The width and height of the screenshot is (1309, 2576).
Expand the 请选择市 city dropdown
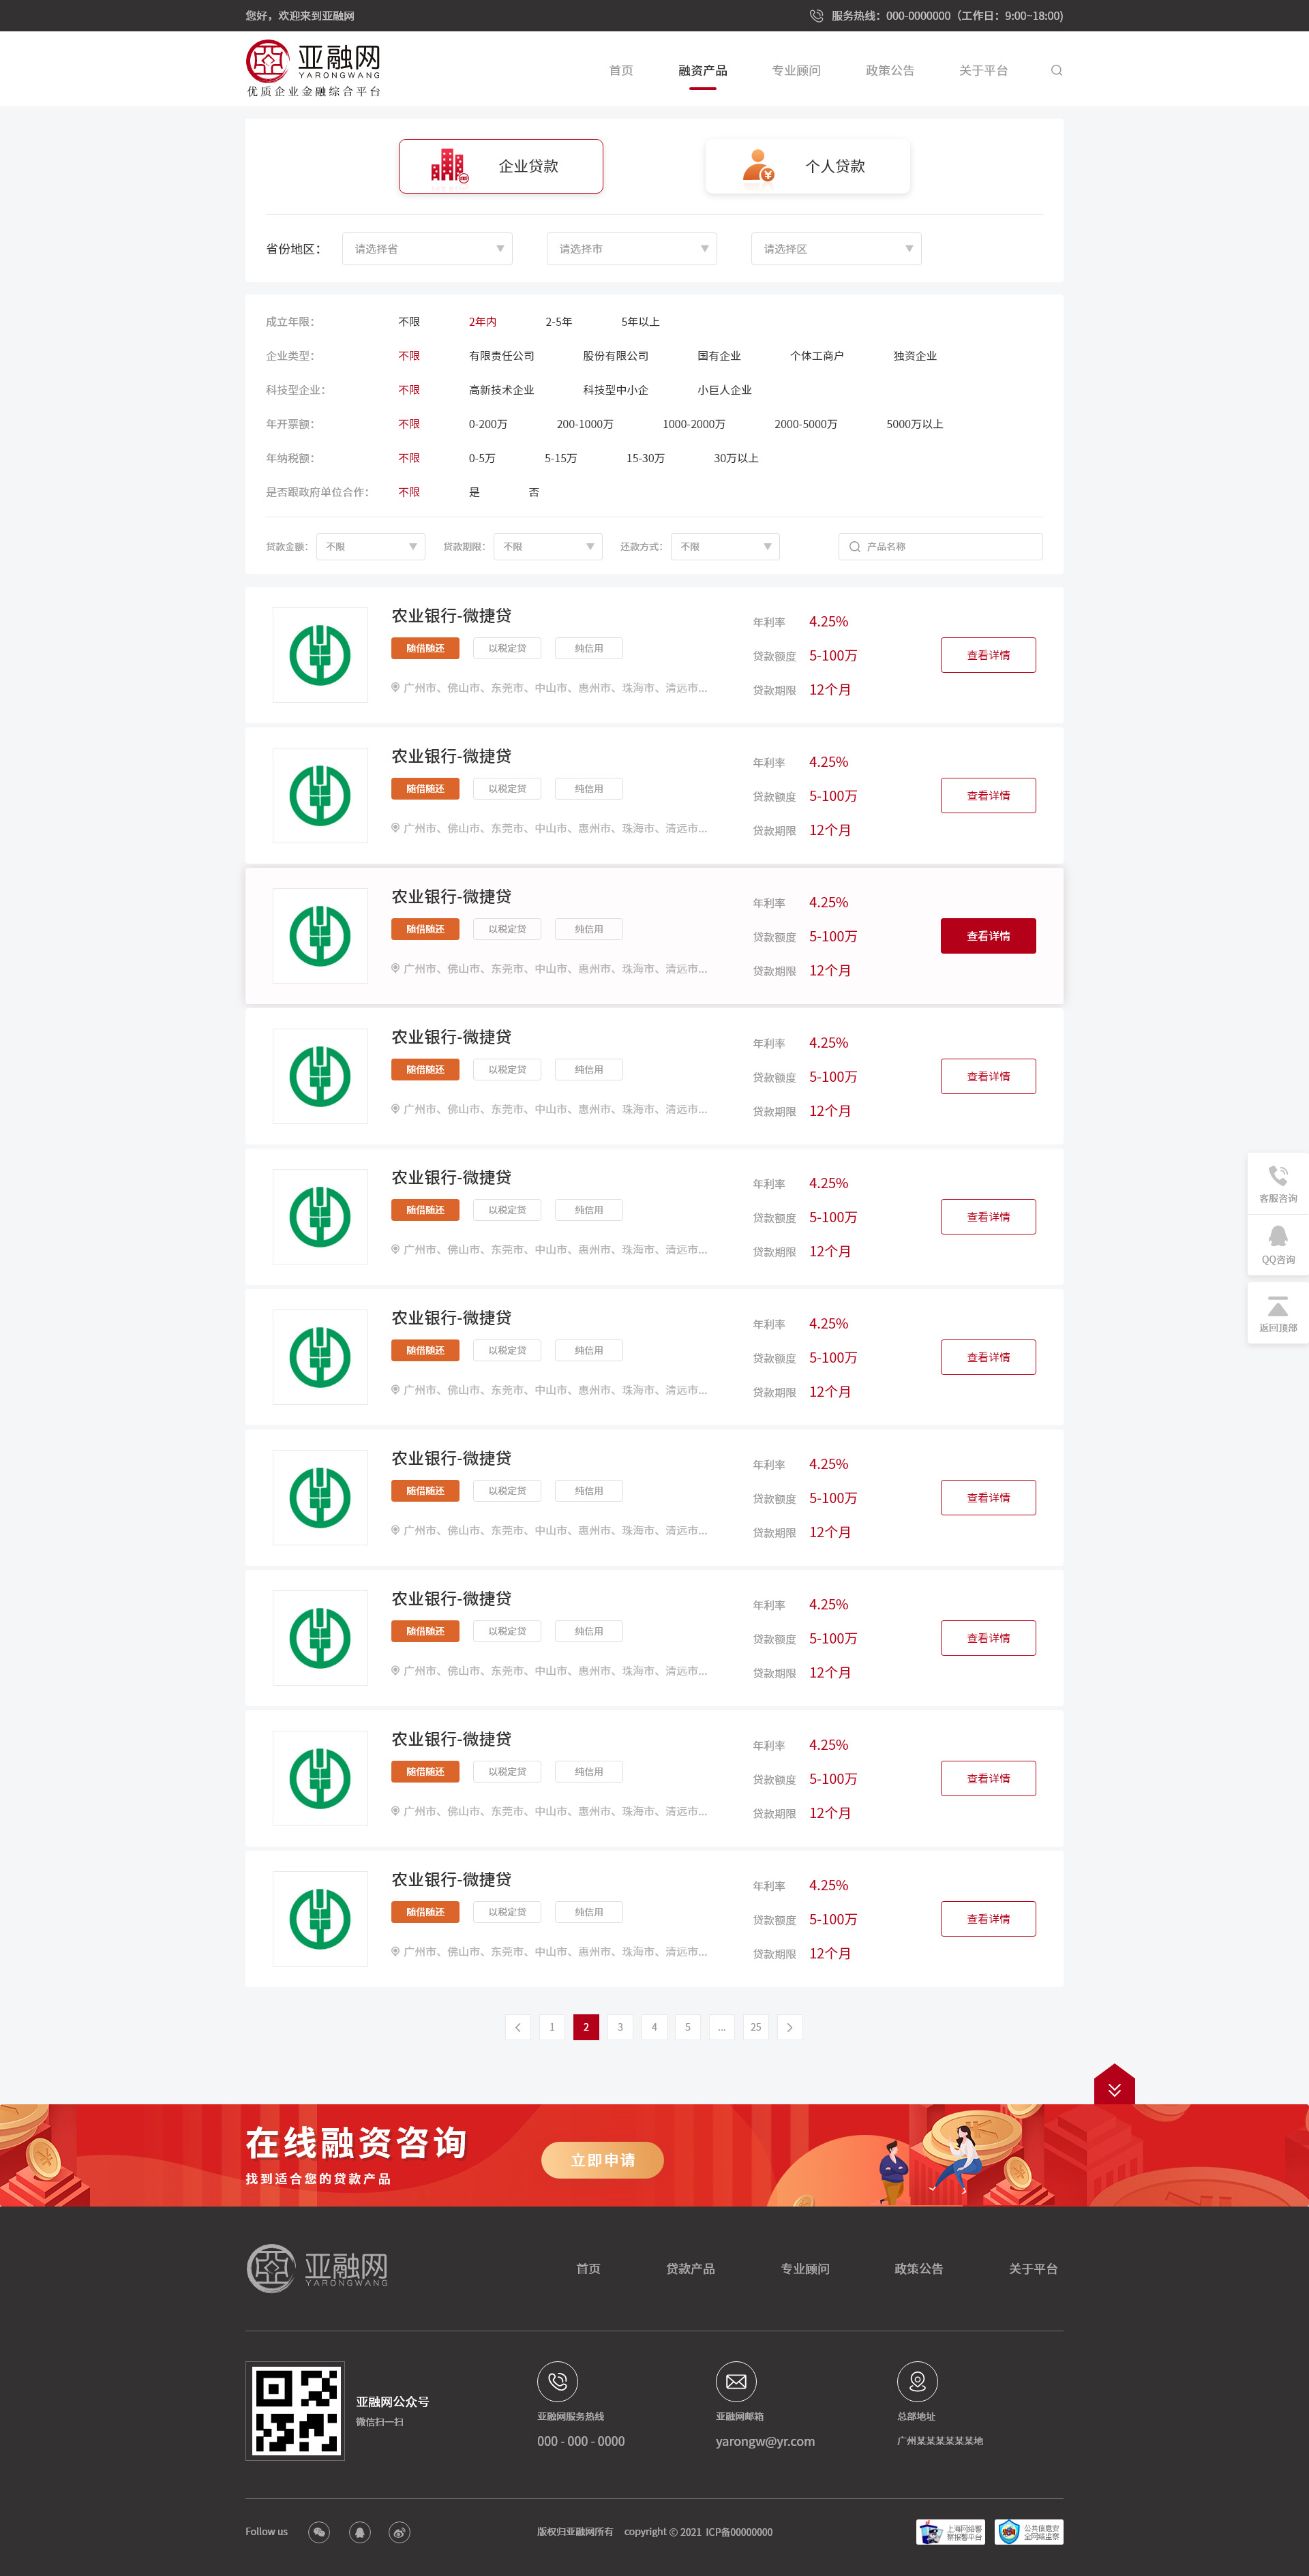click(x=631, y=249)
